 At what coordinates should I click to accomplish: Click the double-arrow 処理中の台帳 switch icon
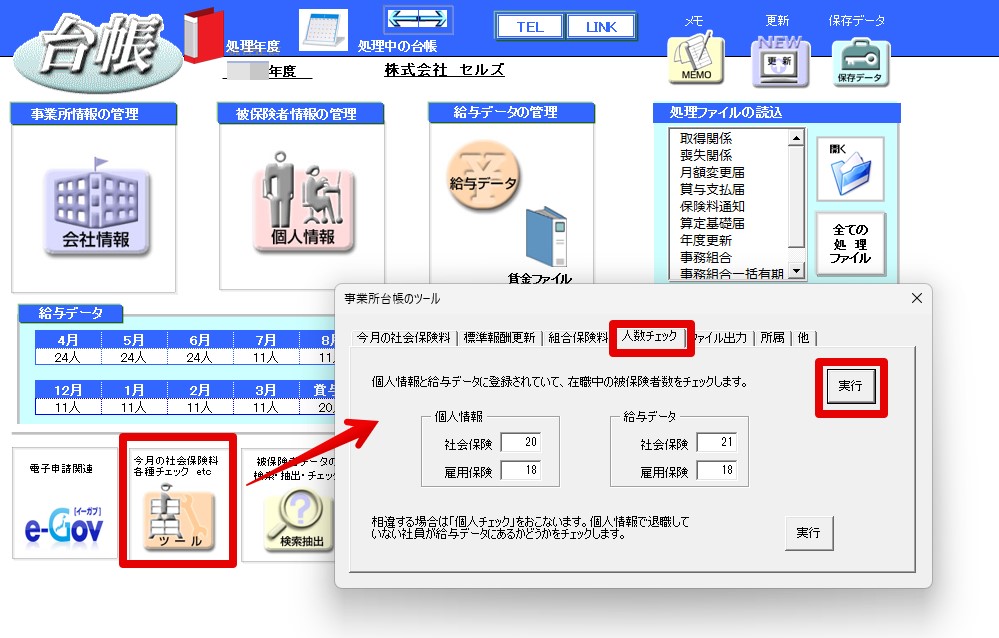click(x=418, y=19)
